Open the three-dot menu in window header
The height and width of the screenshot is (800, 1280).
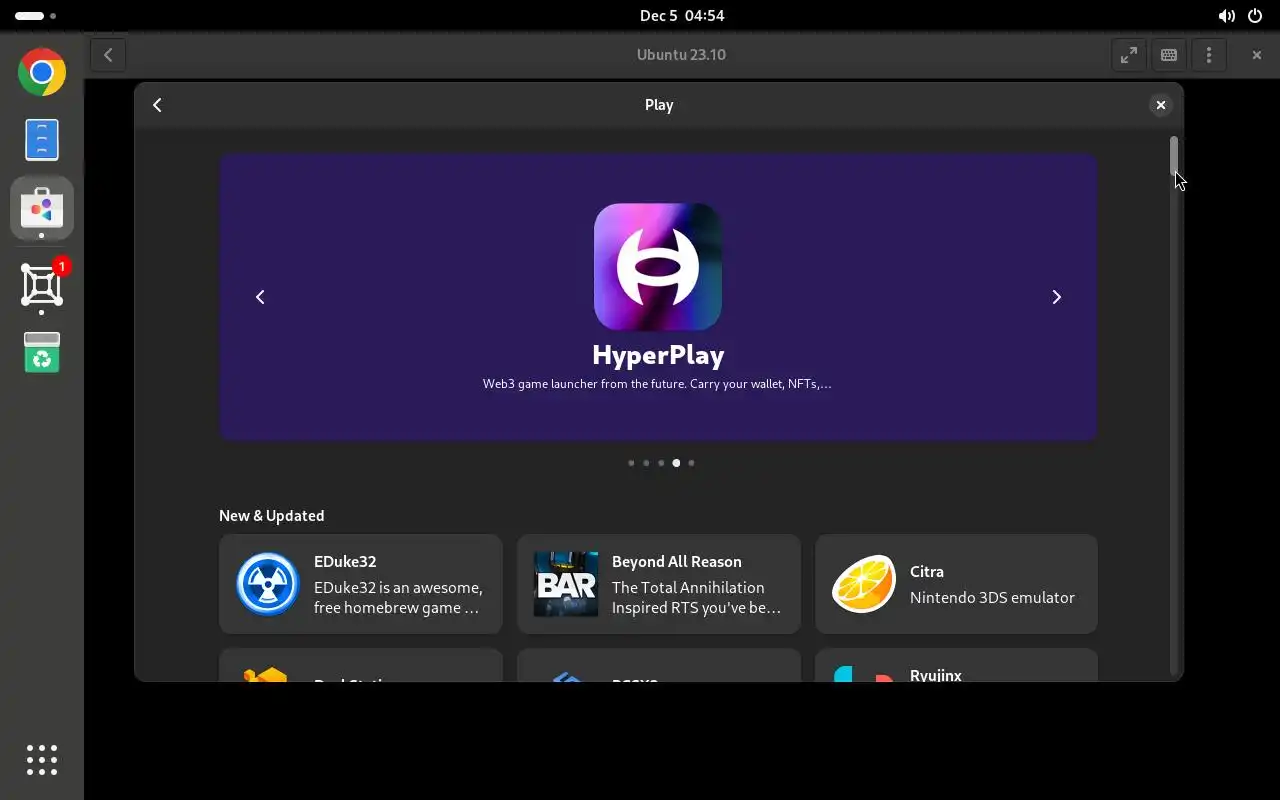tap(1209, 55)
